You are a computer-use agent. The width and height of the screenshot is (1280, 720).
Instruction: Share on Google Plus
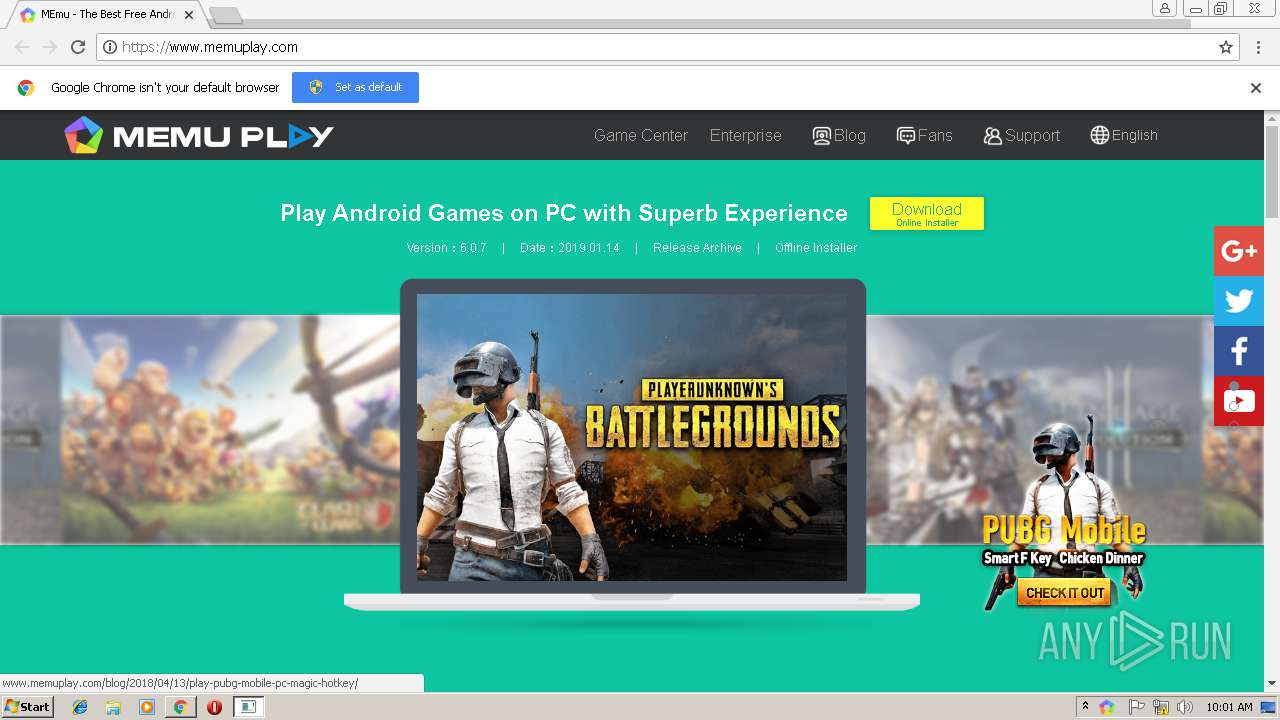coord(1239,251)
